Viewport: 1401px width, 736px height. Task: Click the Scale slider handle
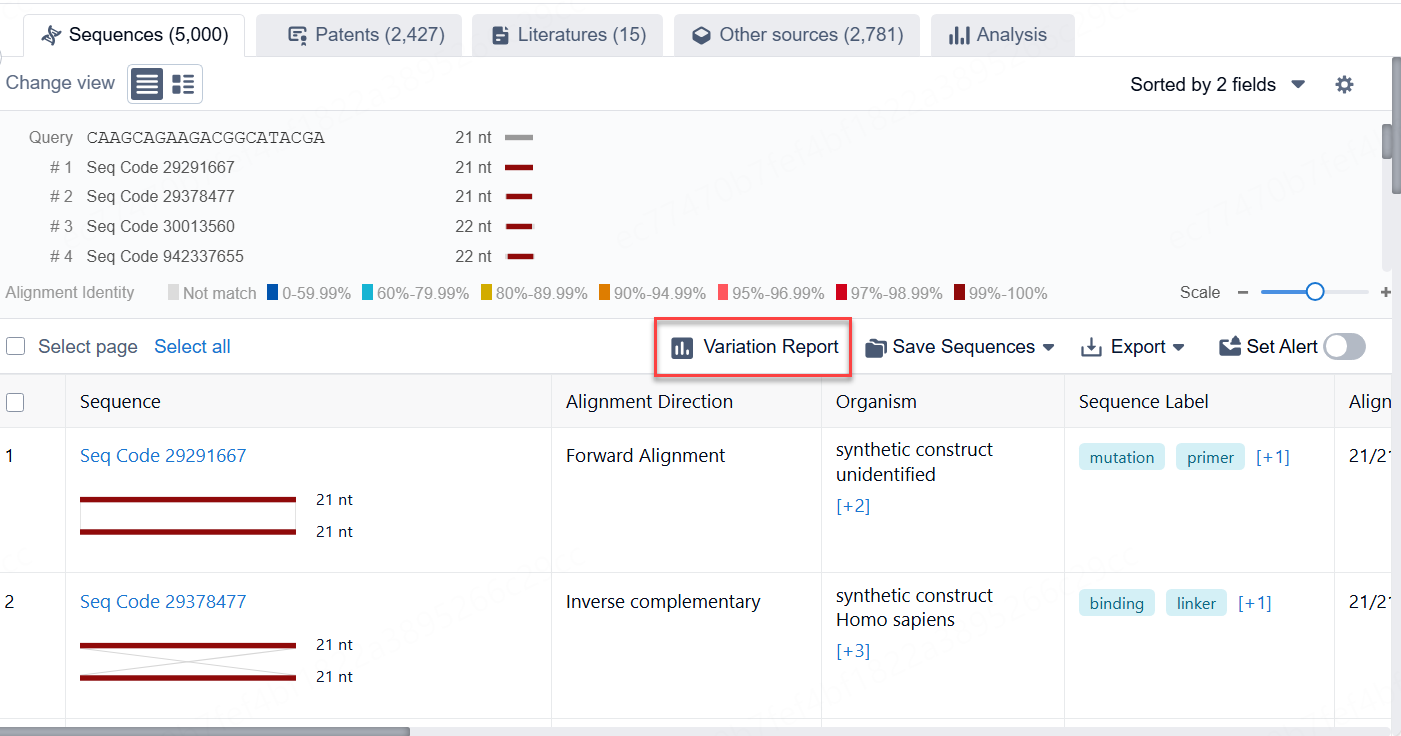tap(1315, 292)
